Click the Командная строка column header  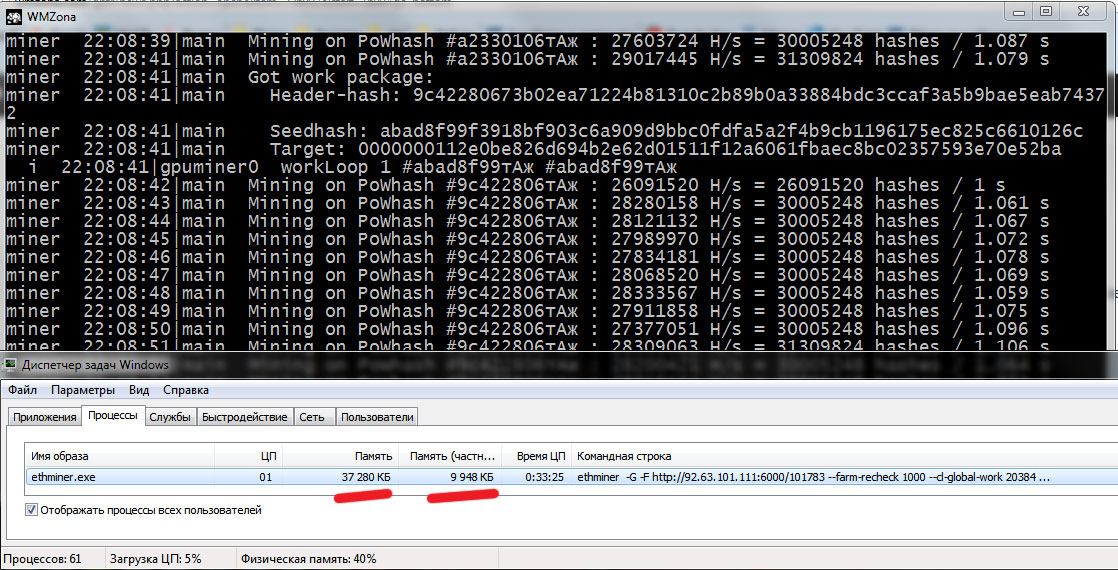(x=624, y=456)
